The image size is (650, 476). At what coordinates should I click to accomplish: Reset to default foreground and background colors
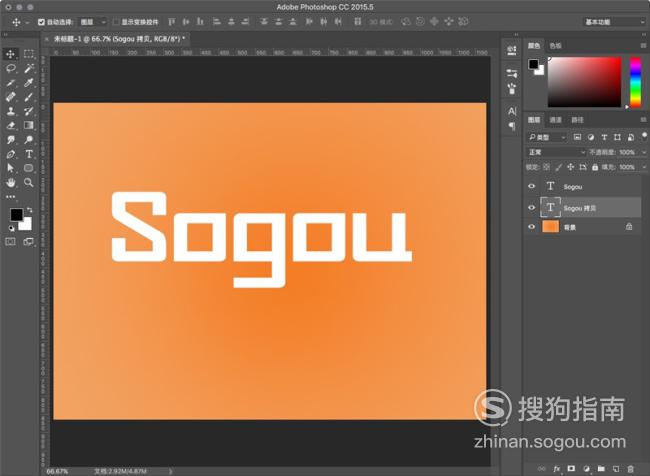coord(12,228)
